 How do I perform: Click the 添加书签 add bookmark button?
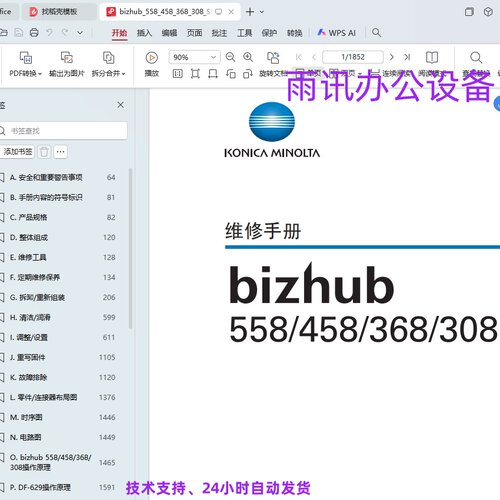[18, 152]
